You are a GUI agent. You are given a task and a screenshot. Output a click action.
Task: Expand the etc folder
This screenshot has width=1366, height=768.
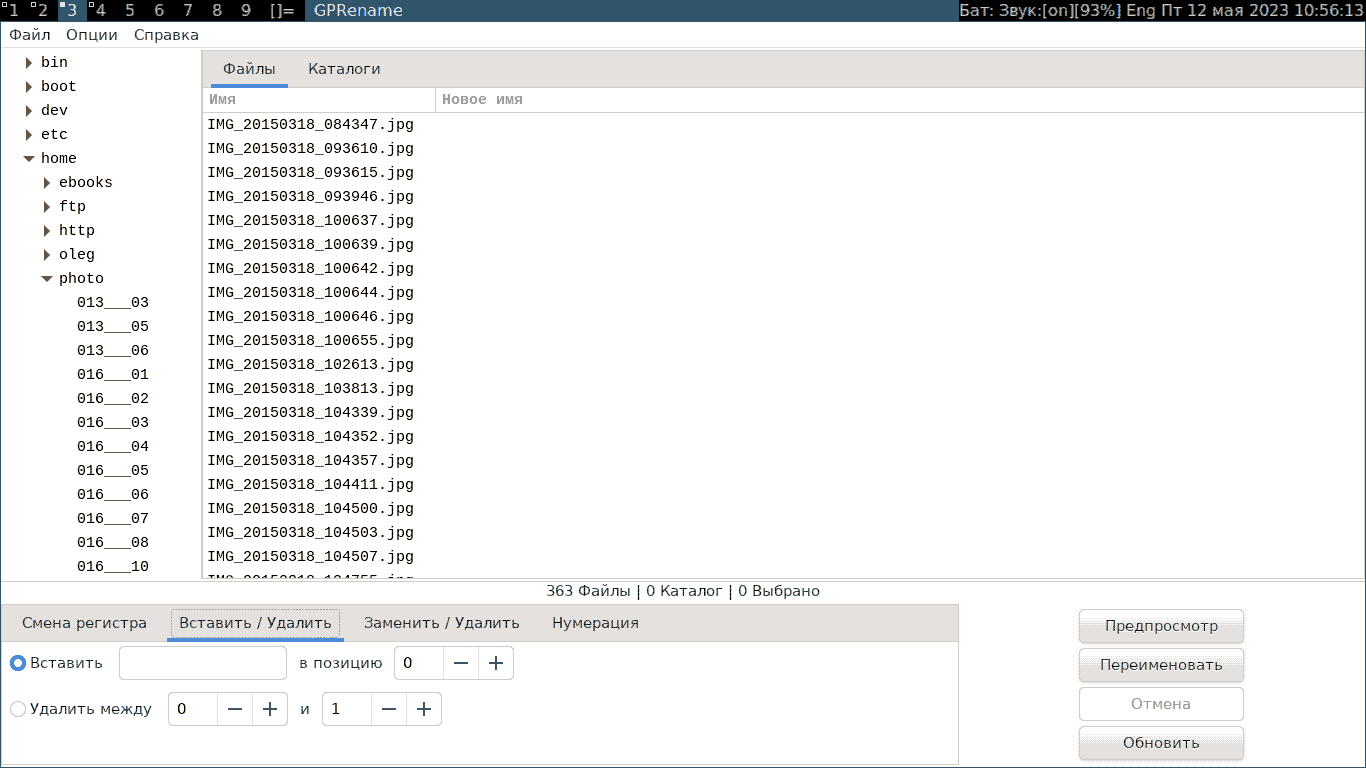[x=29, y=135]
